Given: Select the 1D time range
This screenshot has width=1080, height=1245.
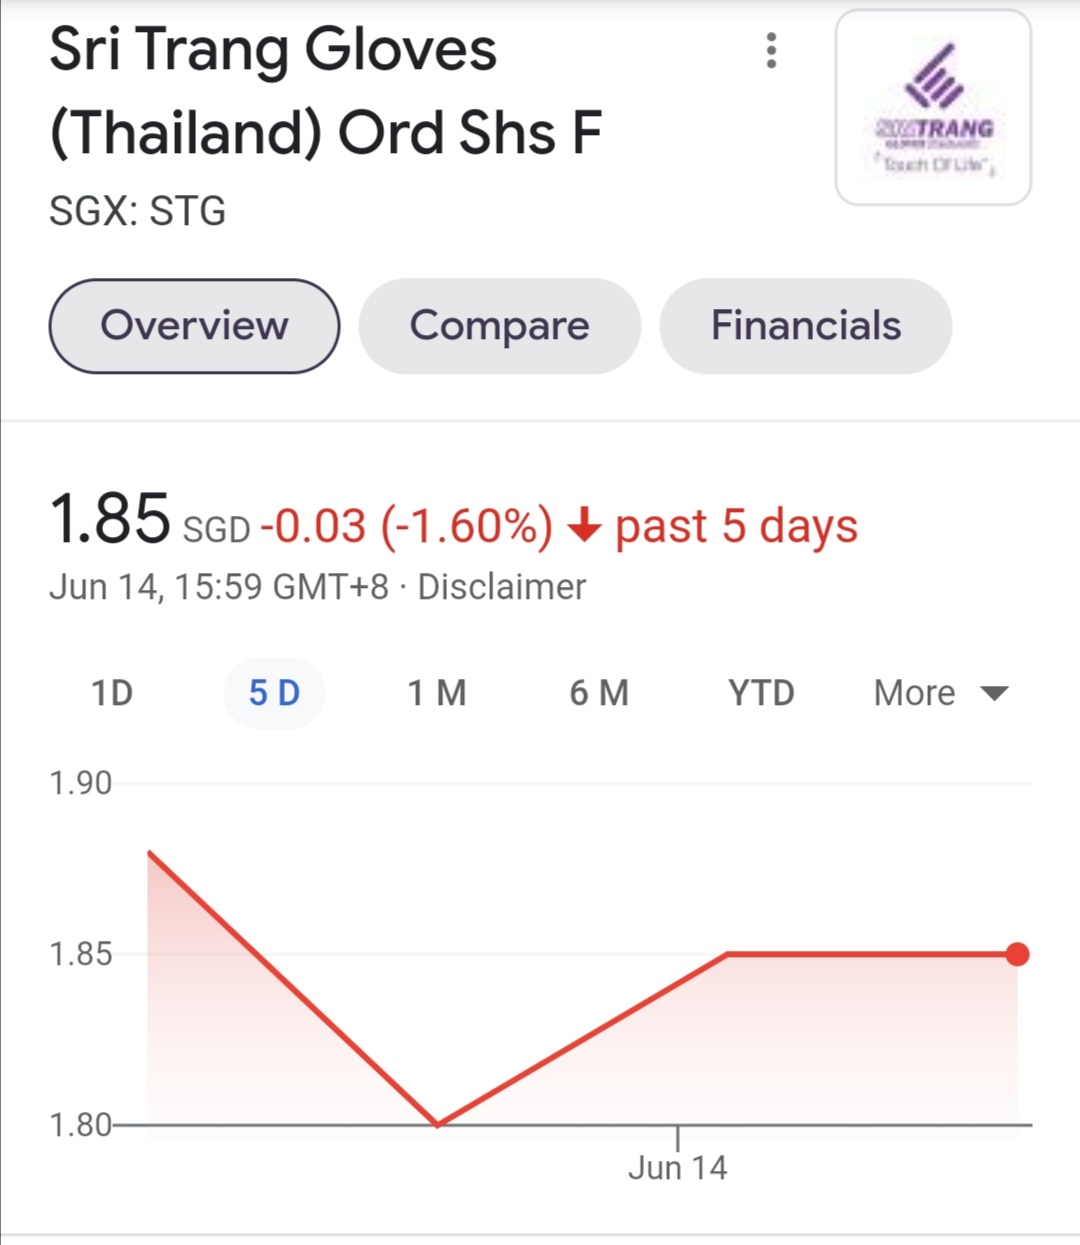Looking at the screenshot, I should point(112,693).
